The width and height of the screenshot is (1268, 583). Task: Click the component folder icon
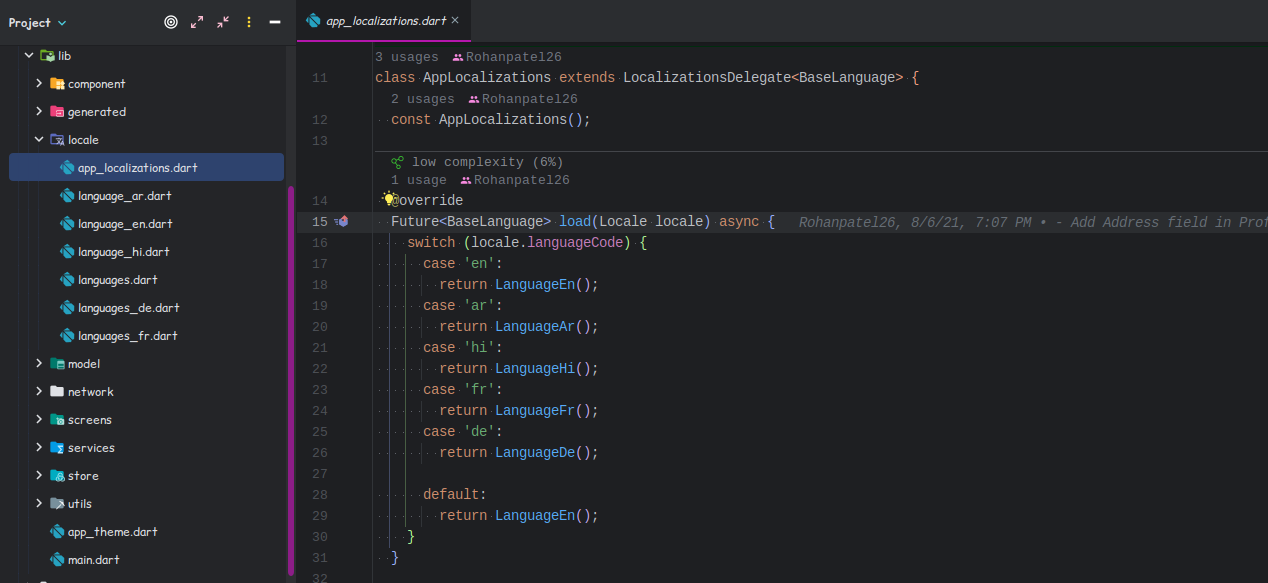[x=57, y=84]
